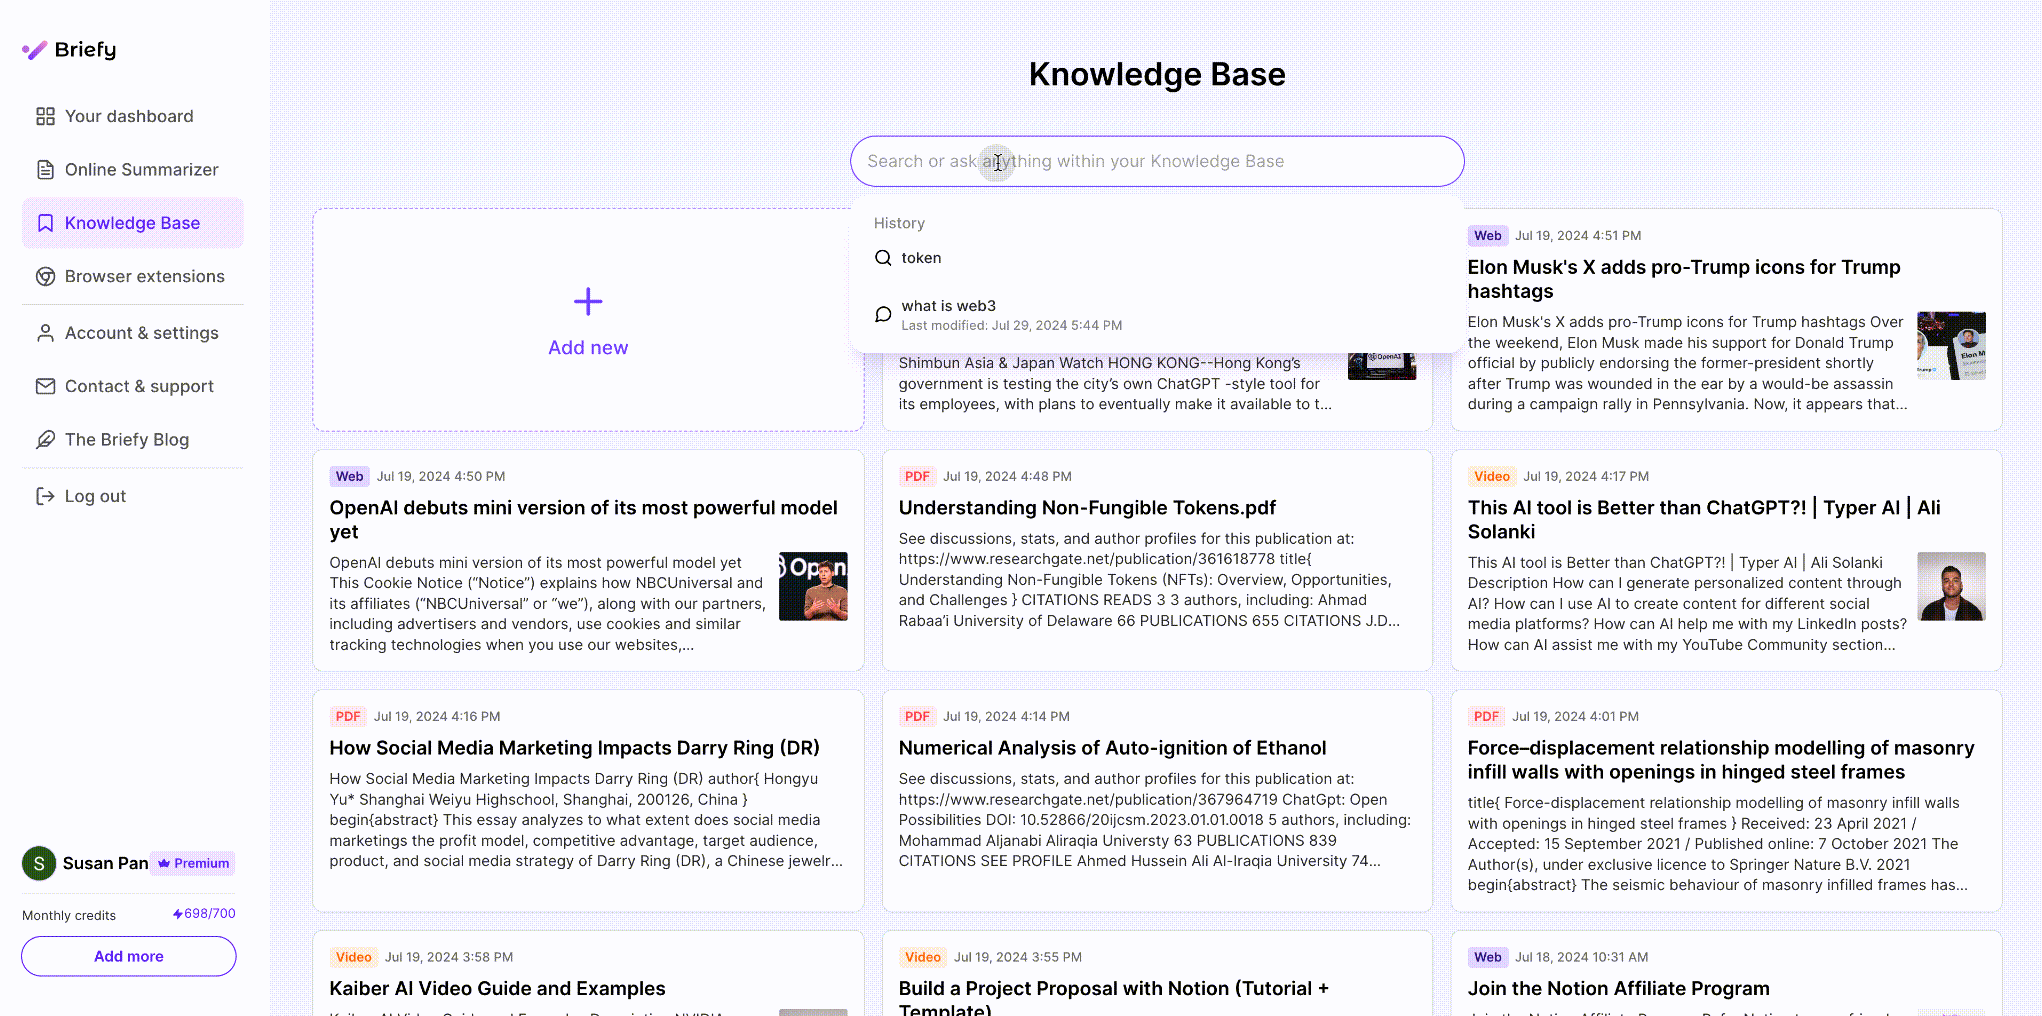
Task: Click Web tag on Notion Affiliate card
Action: point(1487,958)
